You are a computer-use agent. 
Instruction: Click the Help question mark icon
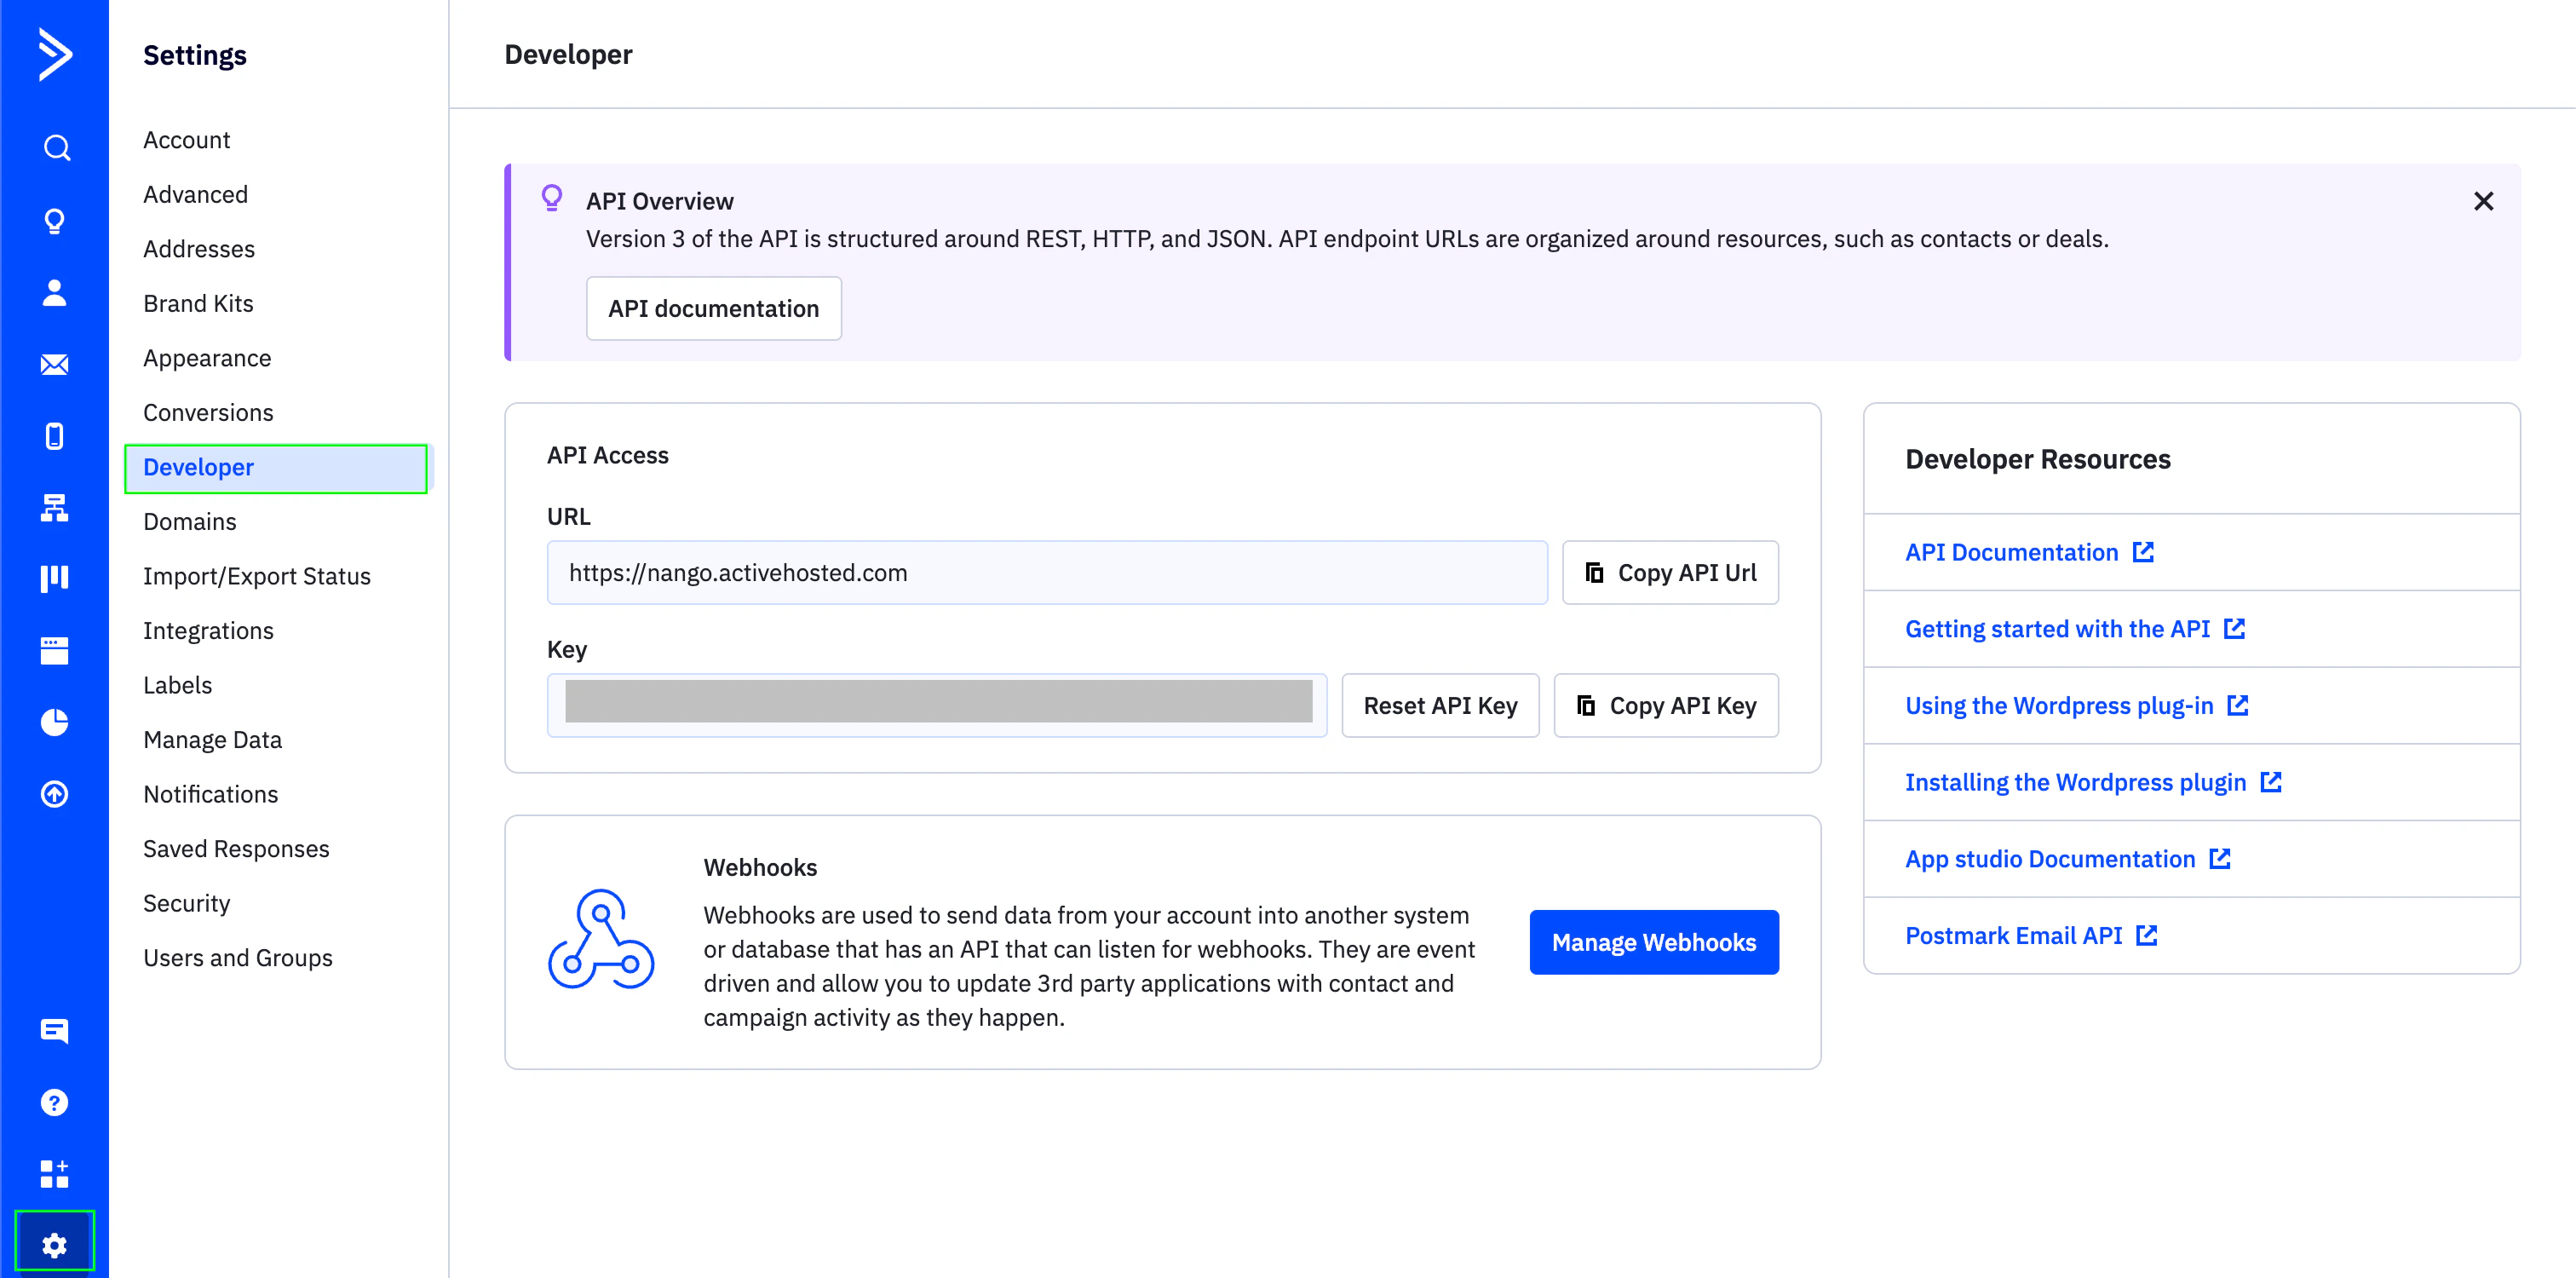[x=55, y=1102]
